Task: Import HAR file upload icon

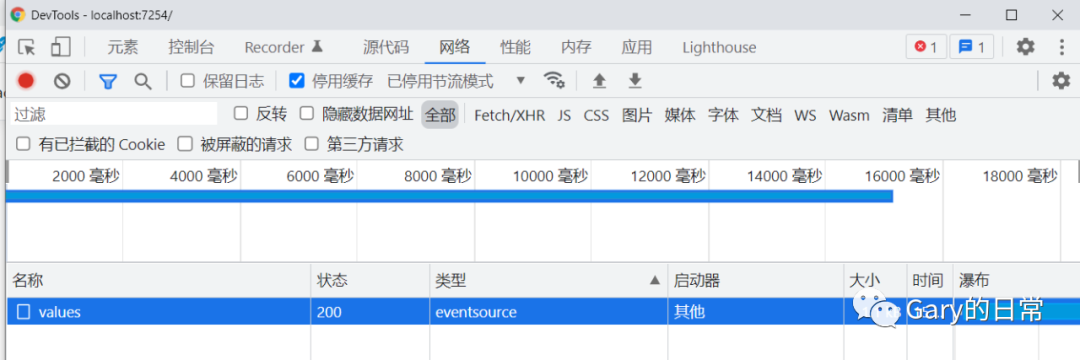Action: click(x=600, y=81)
